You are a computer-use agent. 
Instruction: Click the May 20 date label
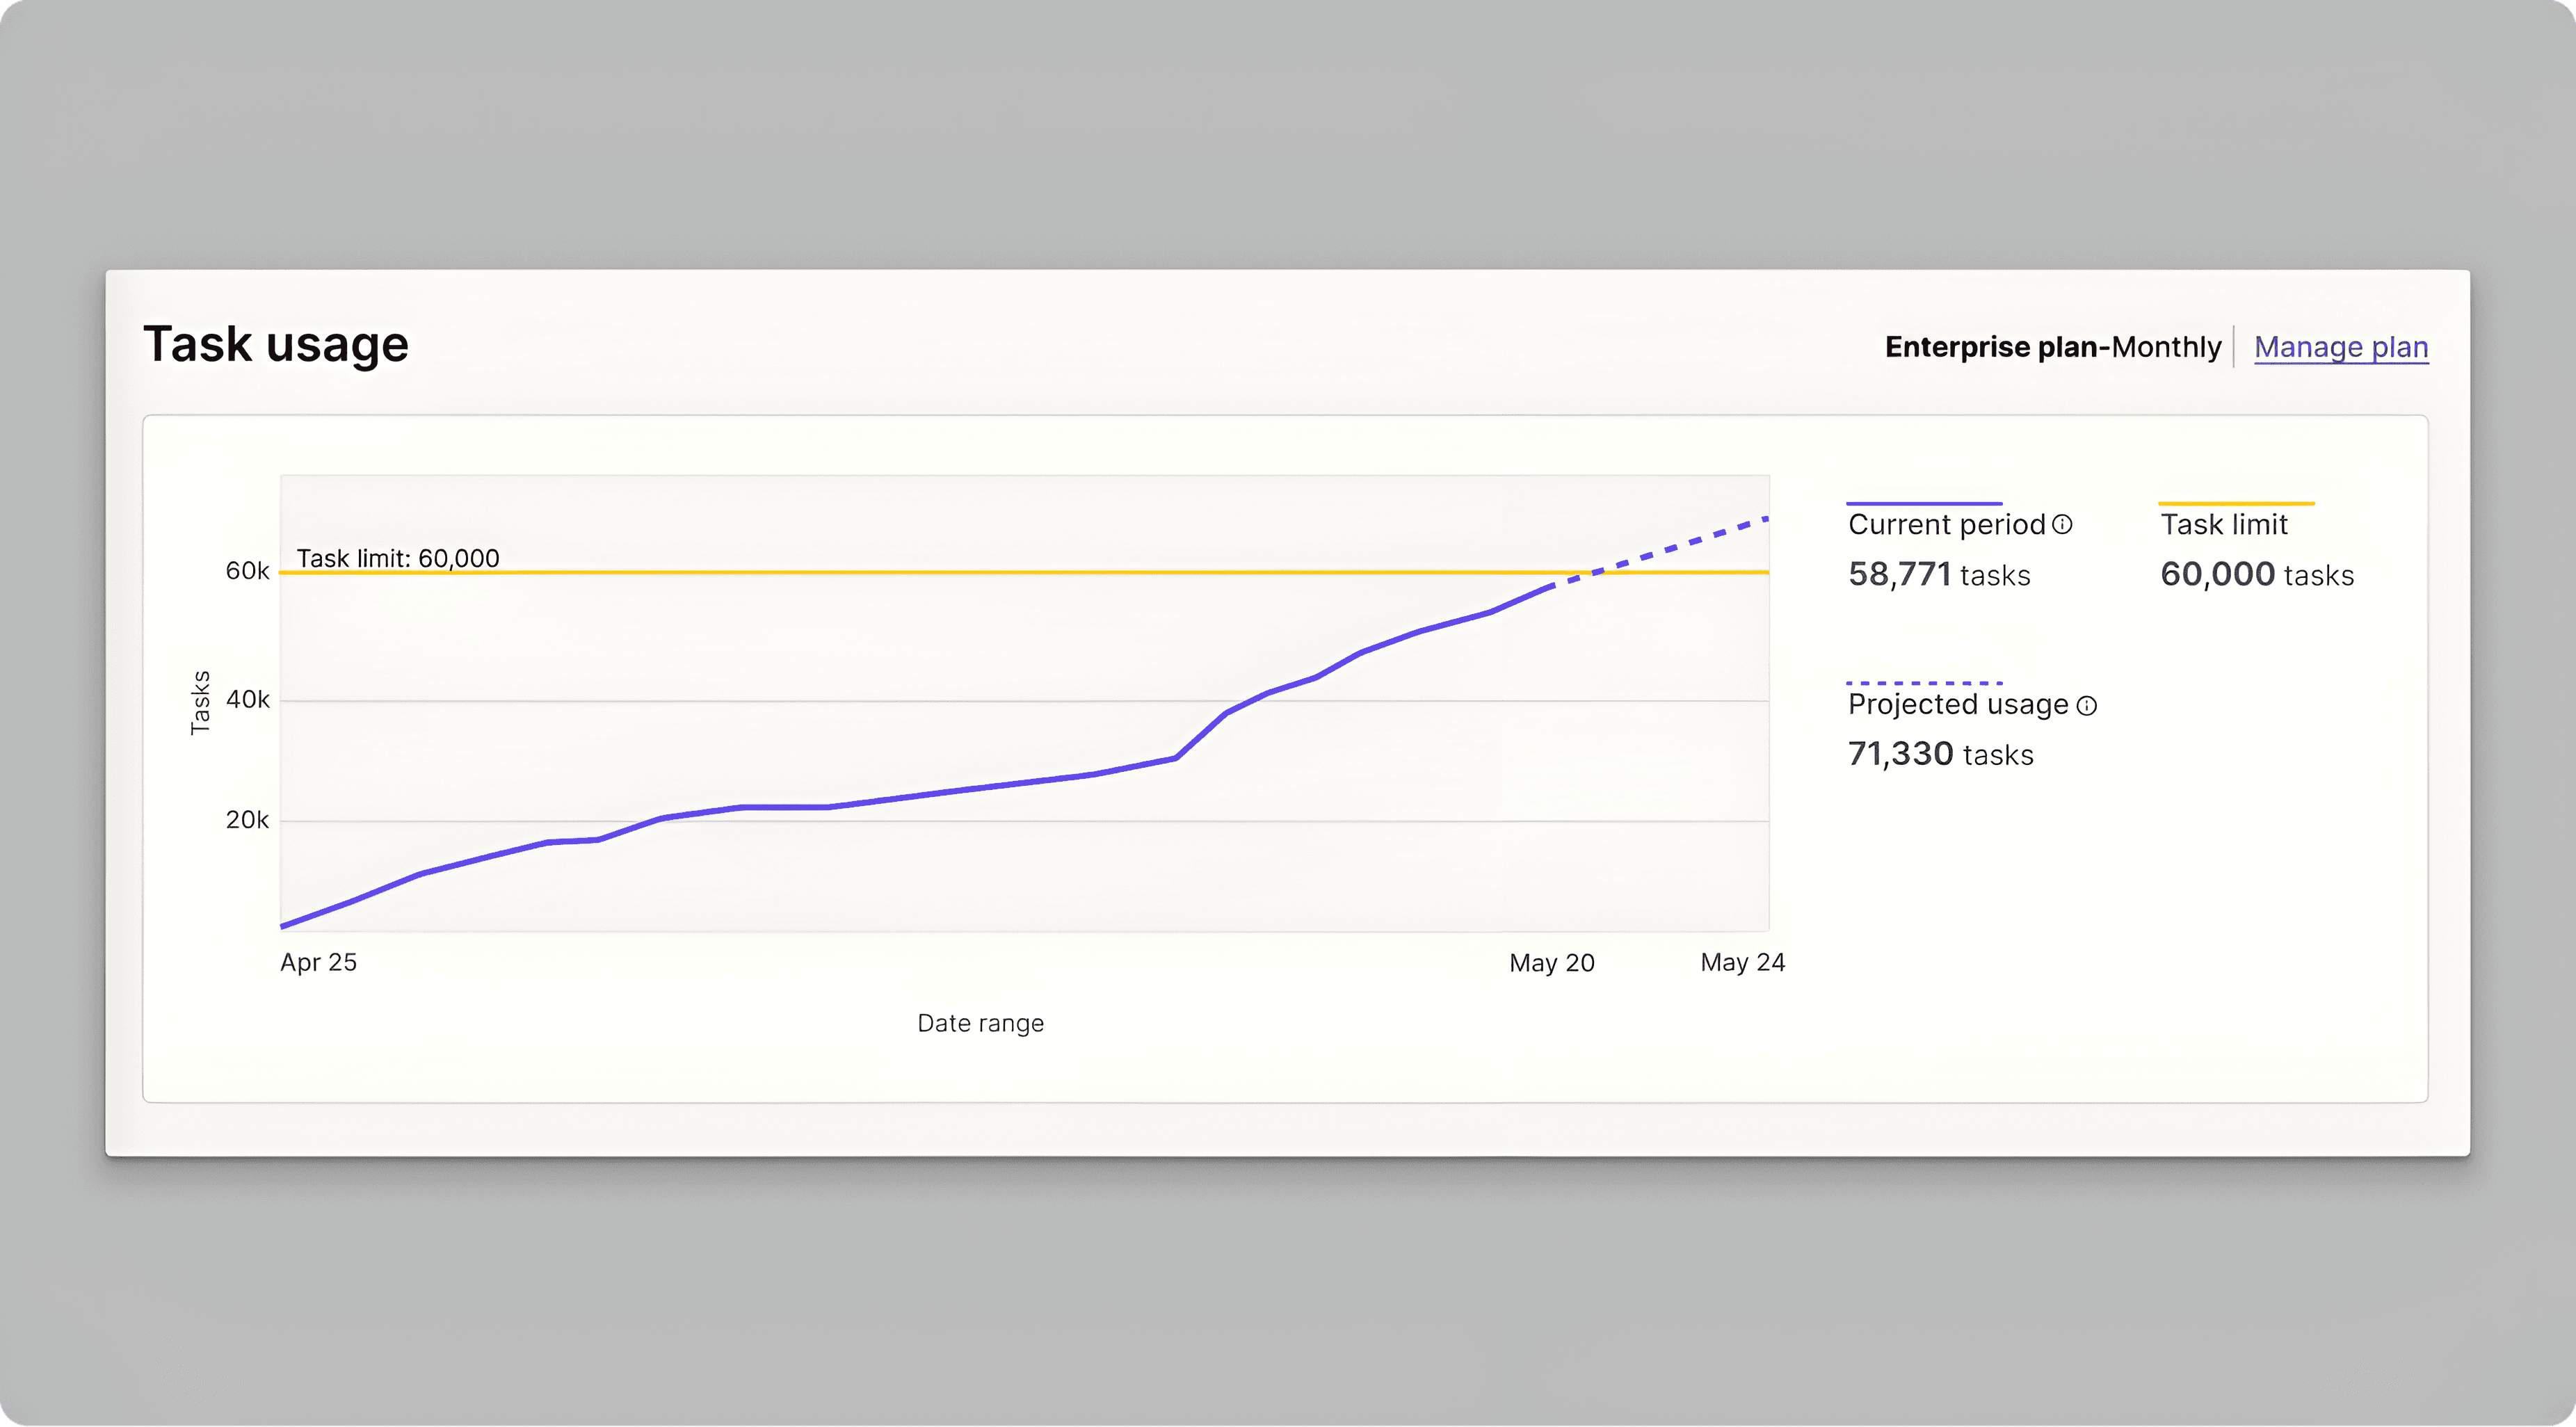tap(1551, 963)
